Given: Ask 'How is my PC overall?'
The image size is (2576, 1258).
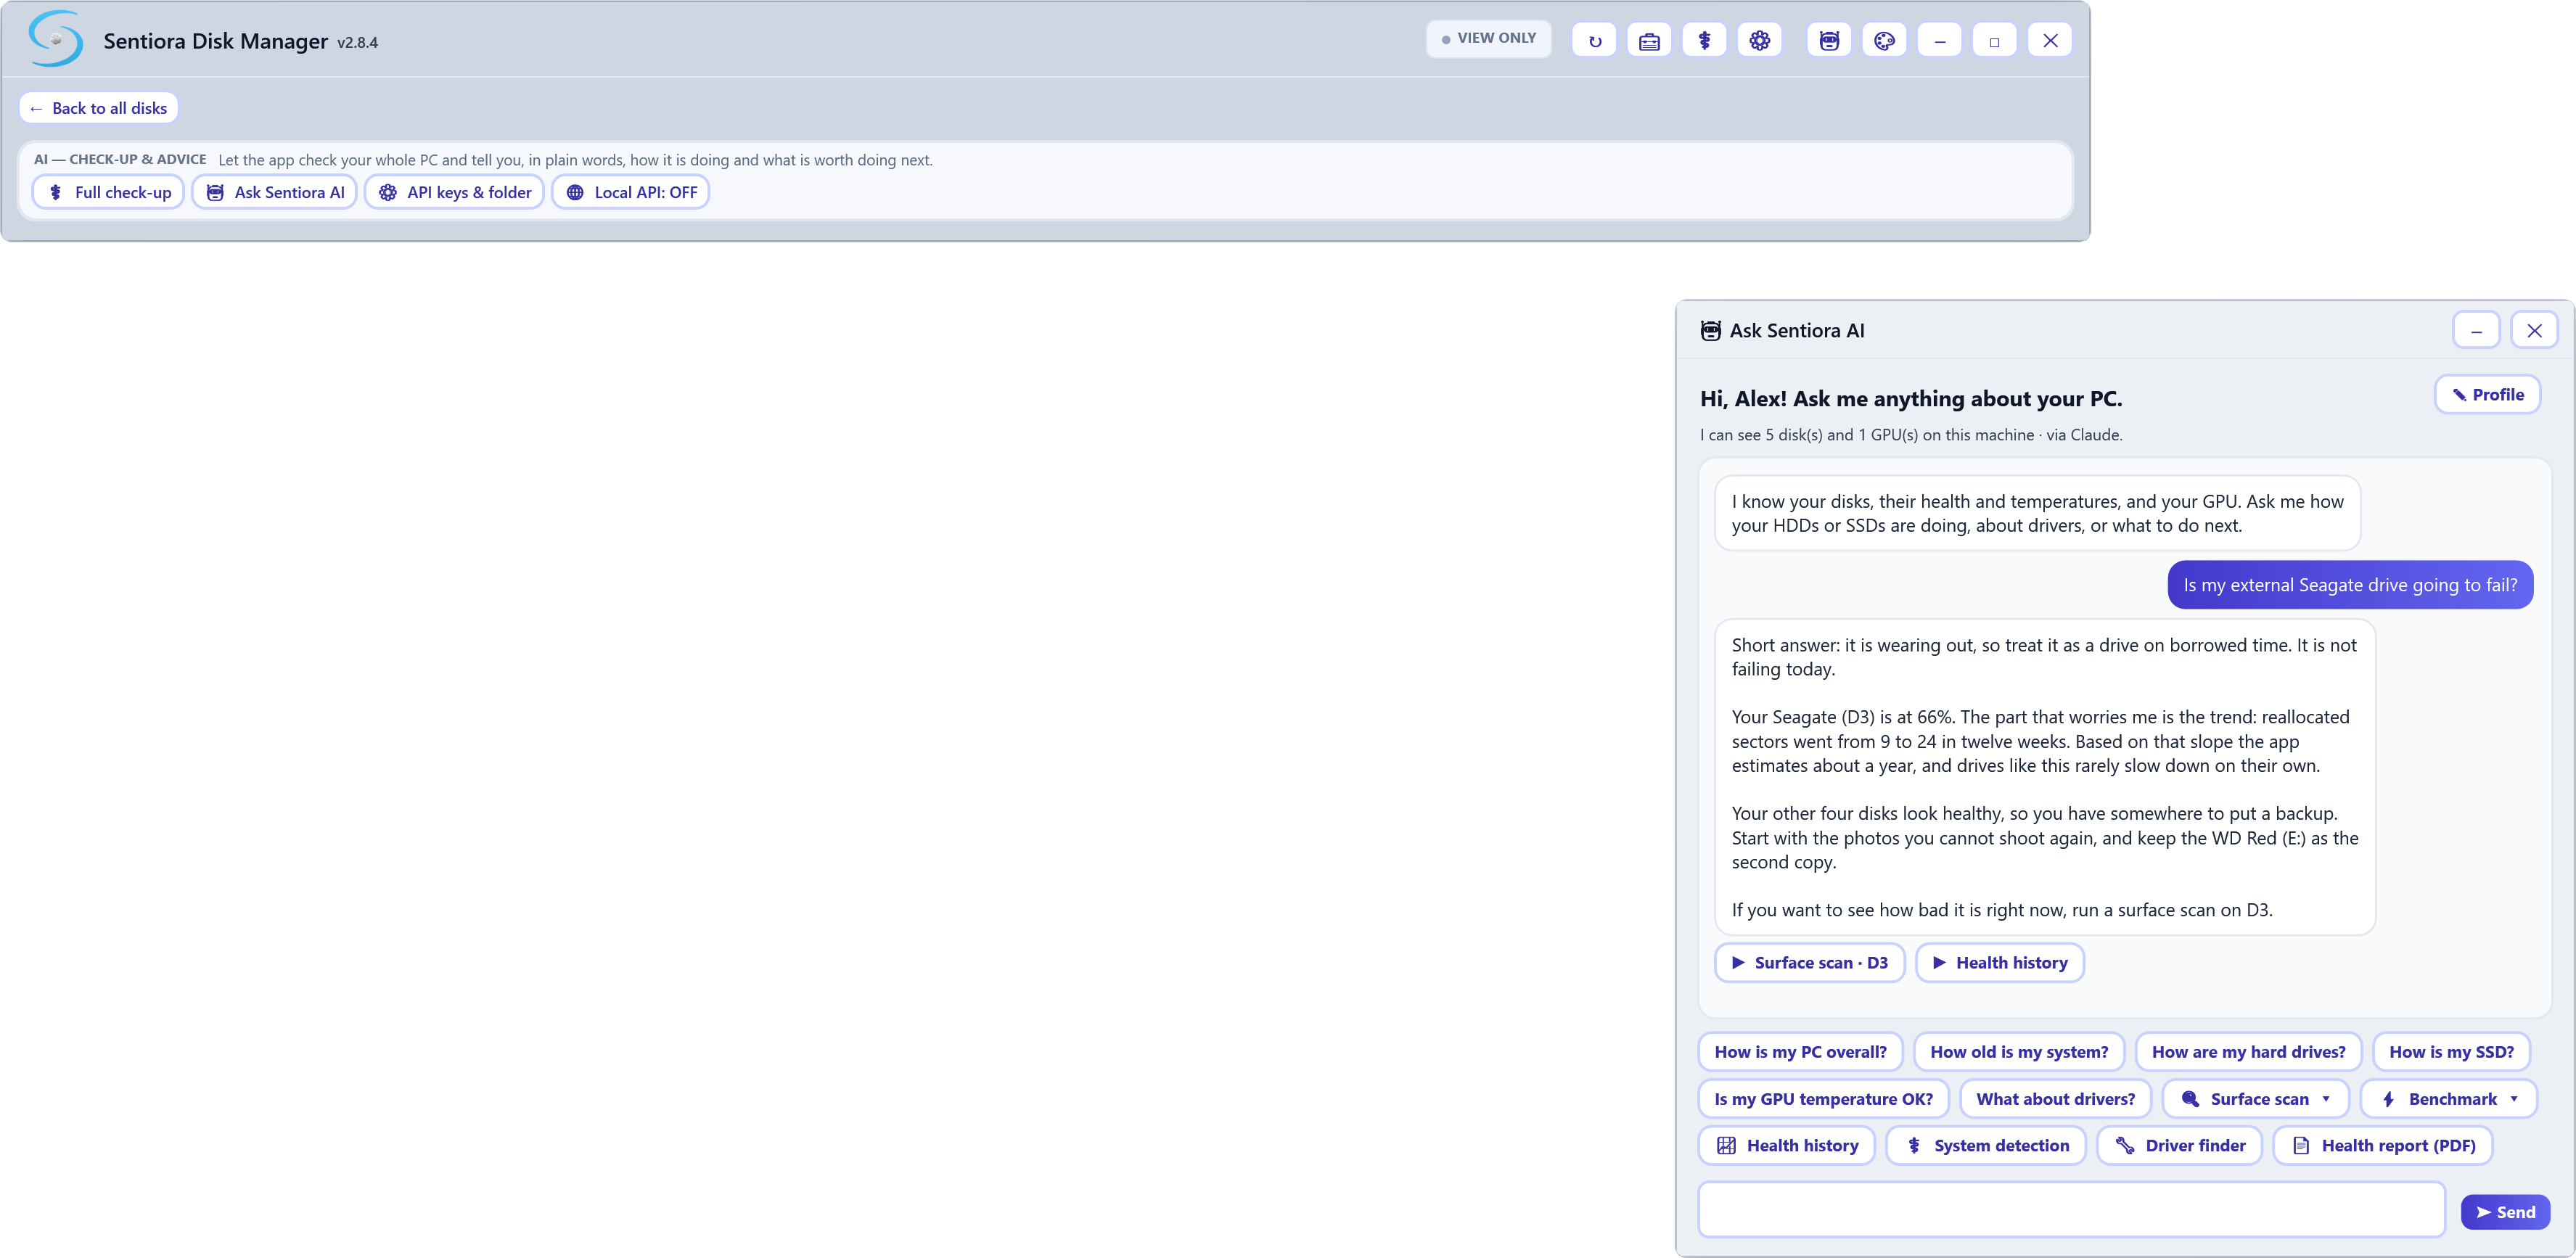Looking at the screenshot, I should 1800,1051.
